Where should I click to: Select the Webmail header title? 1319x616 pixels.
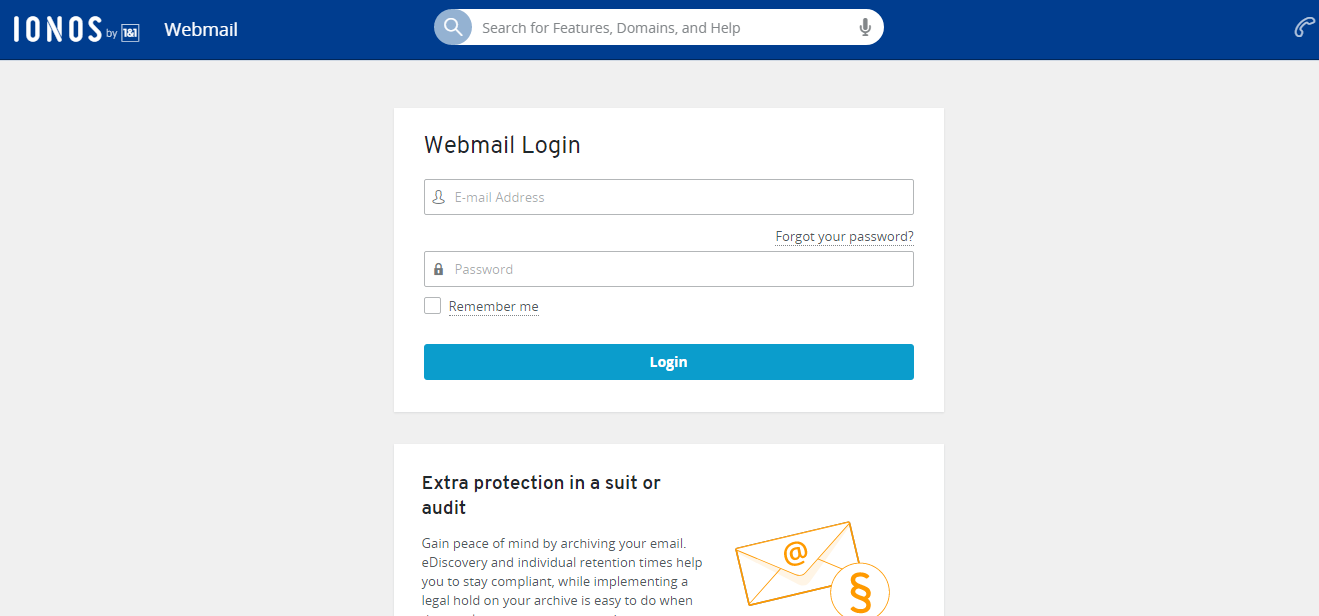(x=201, y=29)
